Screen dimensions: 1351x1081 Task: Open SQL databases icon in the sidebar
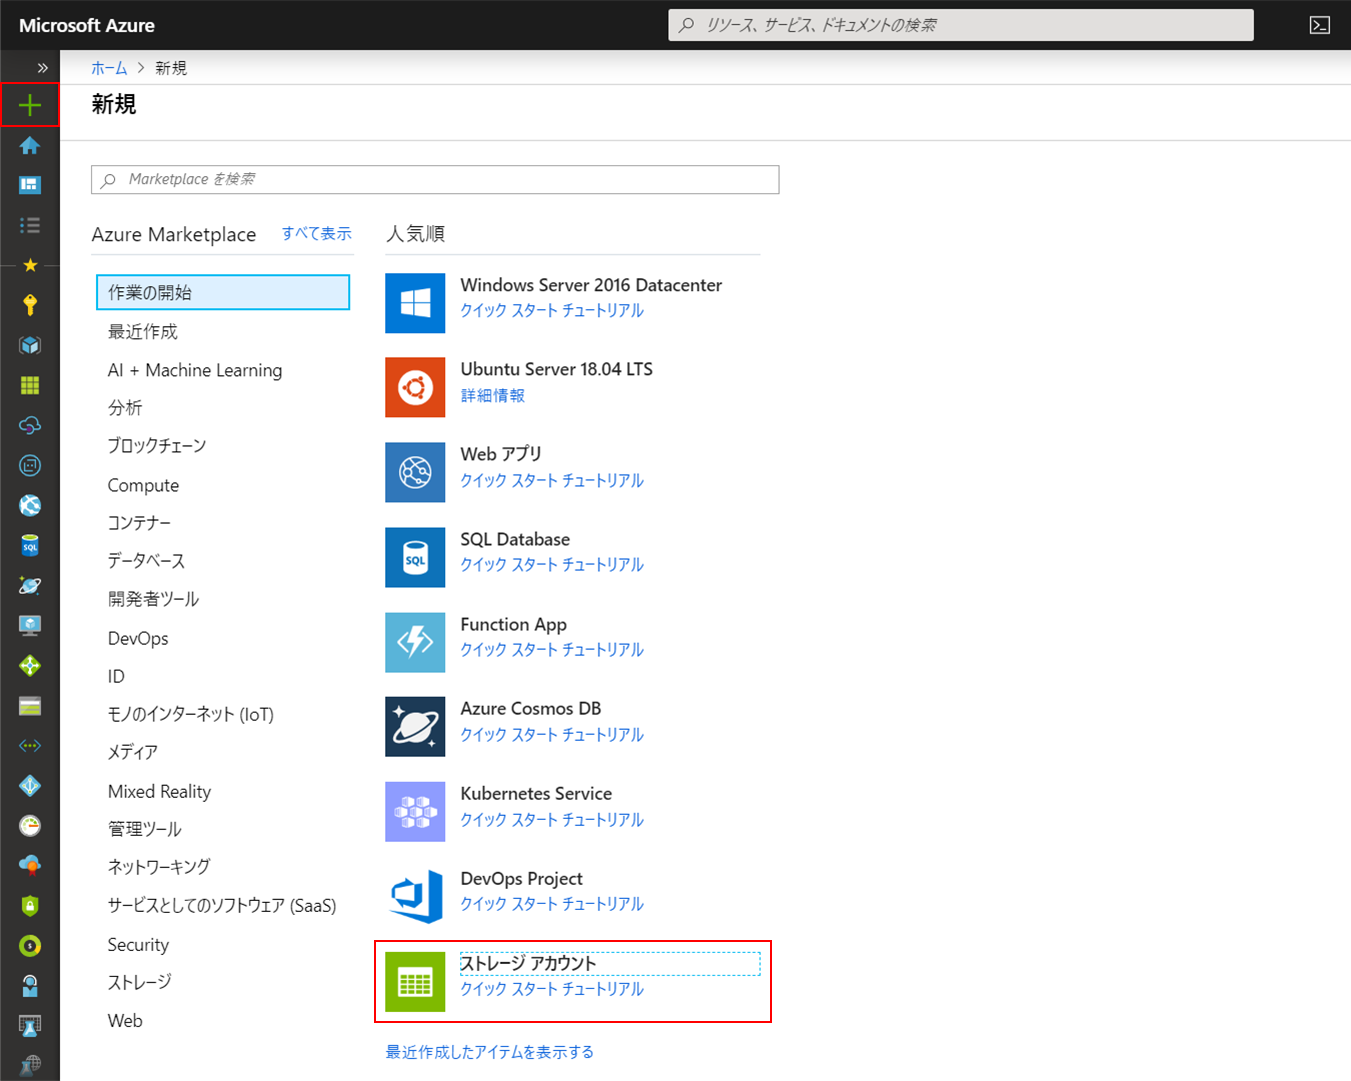point(30,545)
